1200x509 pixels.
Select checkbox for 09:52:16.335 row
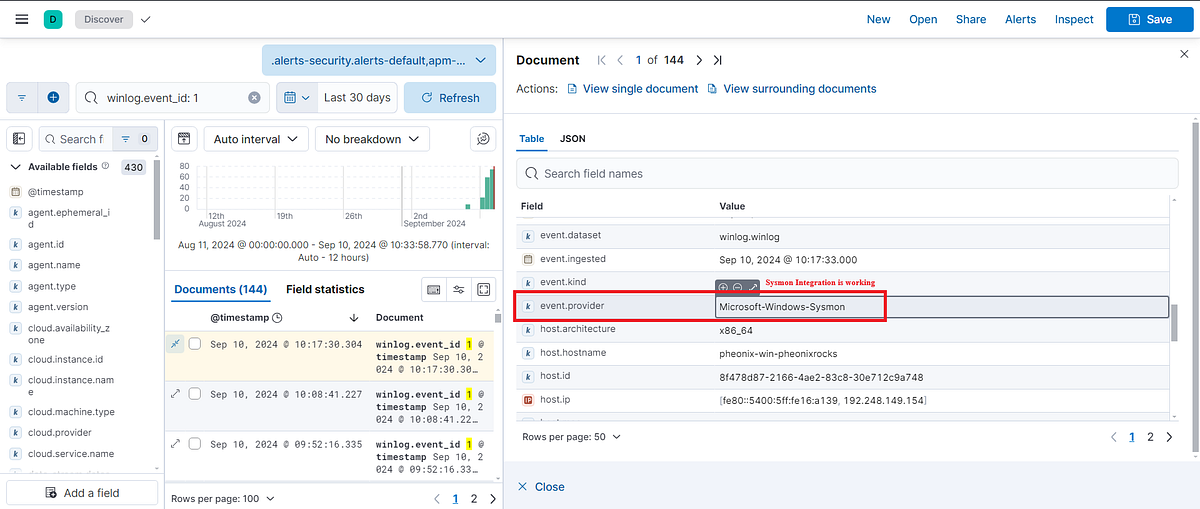(196, 444)
